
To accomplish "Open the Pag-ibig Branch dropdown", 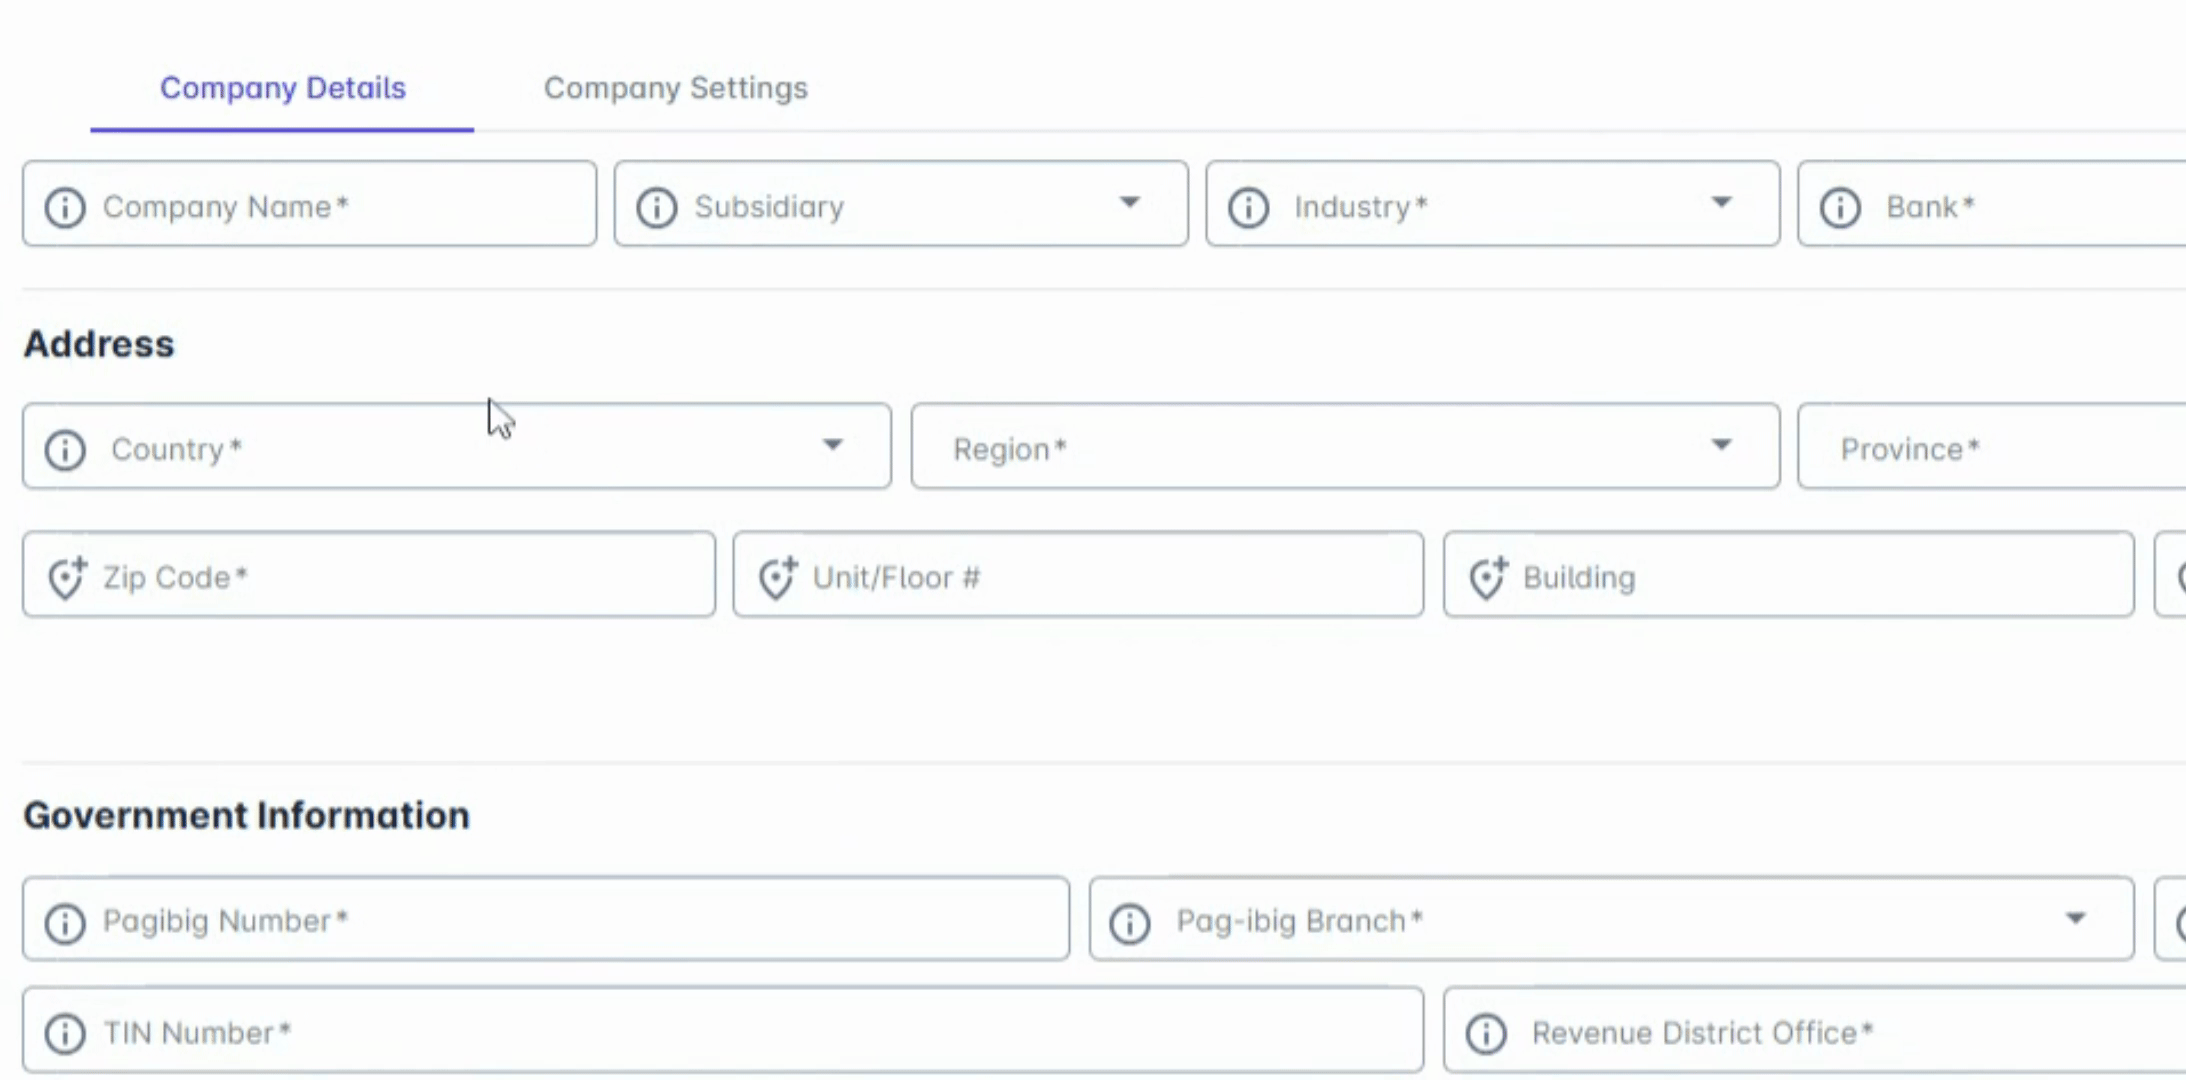I will pyautogui.click(x=2076, y=918).
